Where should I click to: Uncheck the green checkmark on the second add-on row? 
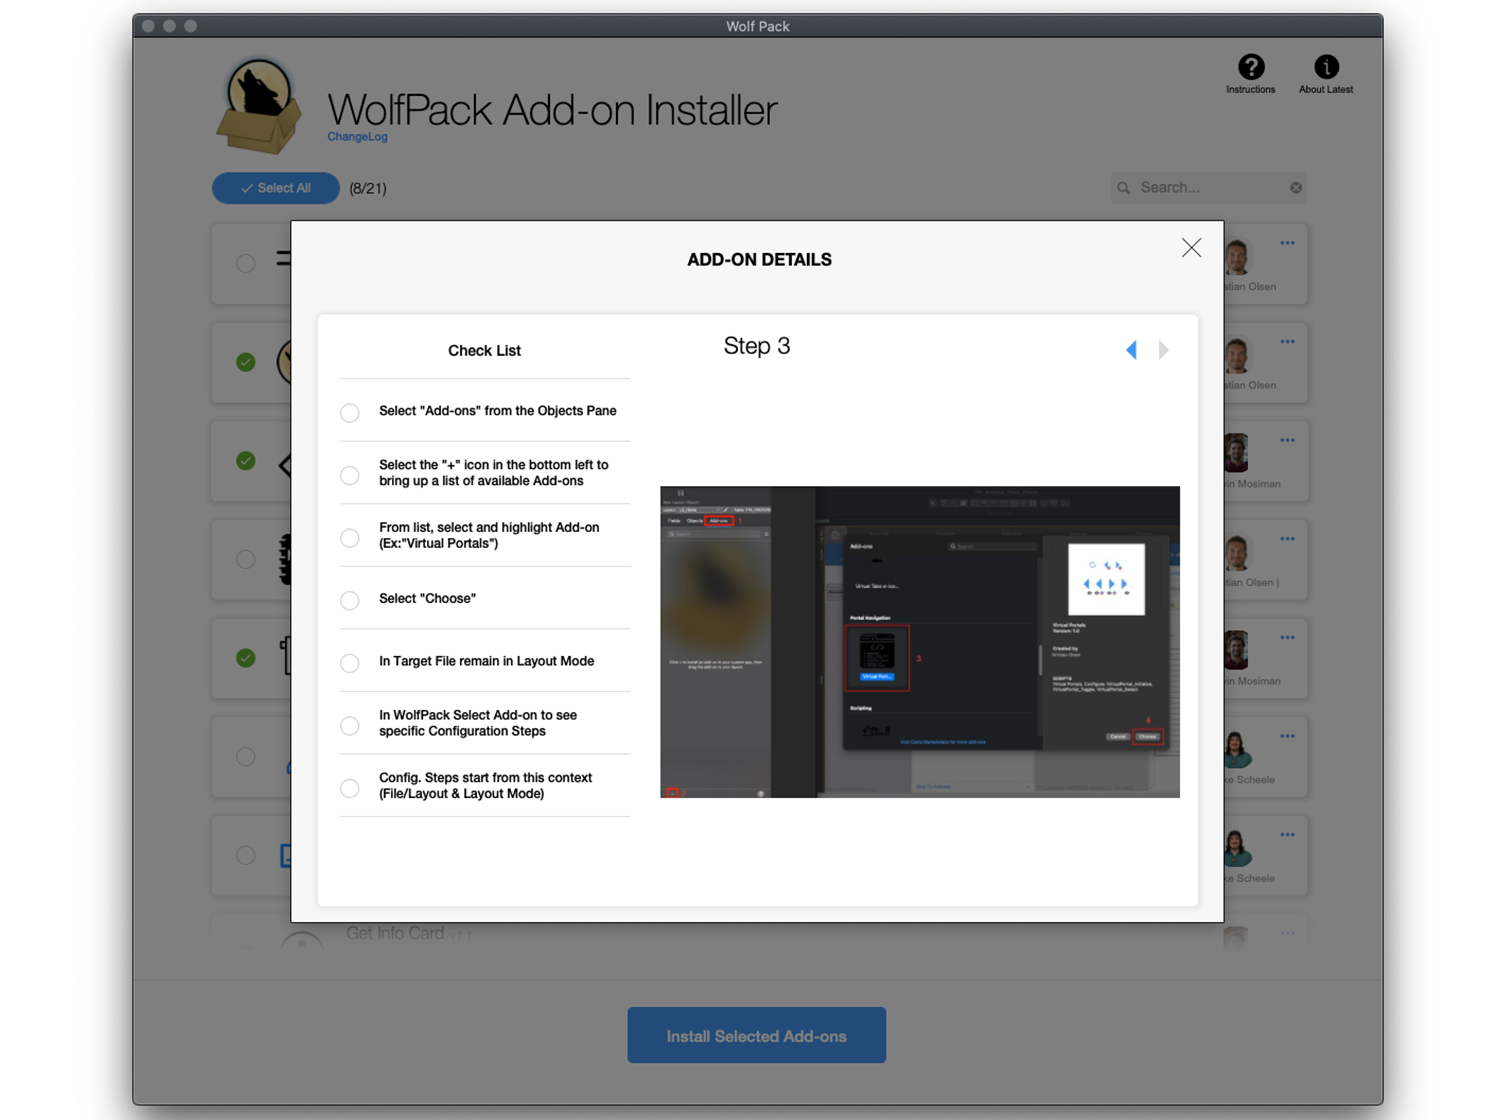click(x=246, y=362)
